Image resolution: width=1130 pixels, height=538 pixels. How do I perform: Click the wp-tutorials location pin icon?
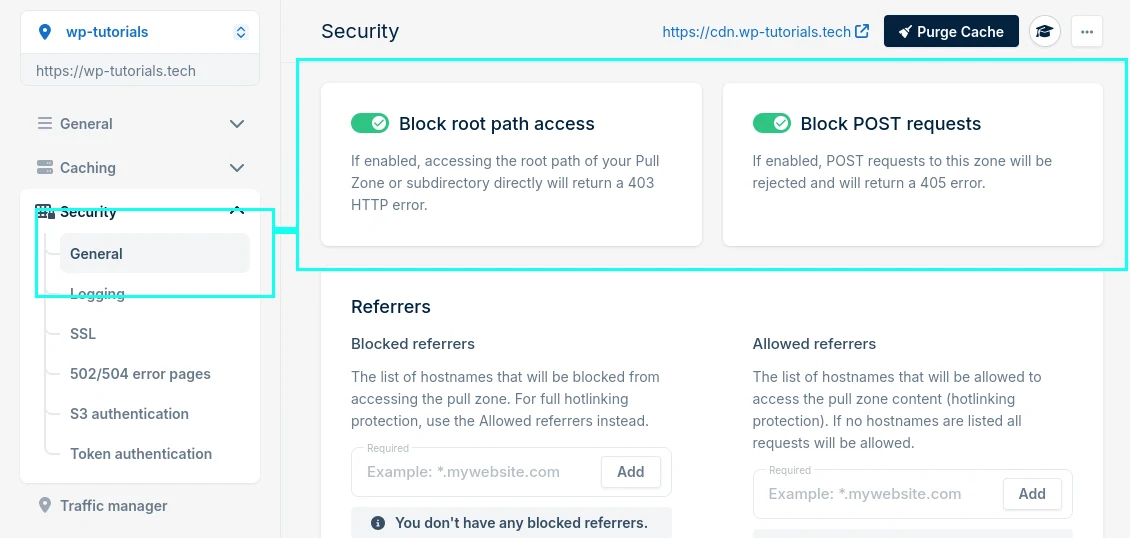pyautogui.click(x=44, y=32)
